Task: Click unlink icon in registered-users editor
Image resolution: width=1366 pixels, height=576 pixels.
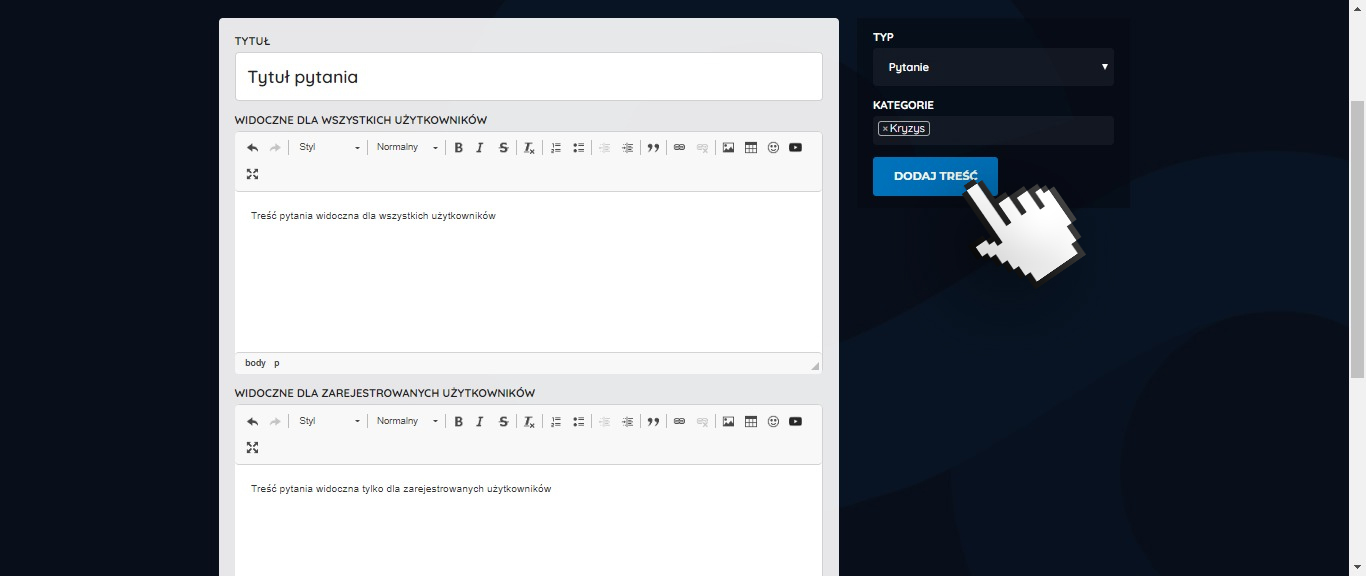Action: [702, 421]
